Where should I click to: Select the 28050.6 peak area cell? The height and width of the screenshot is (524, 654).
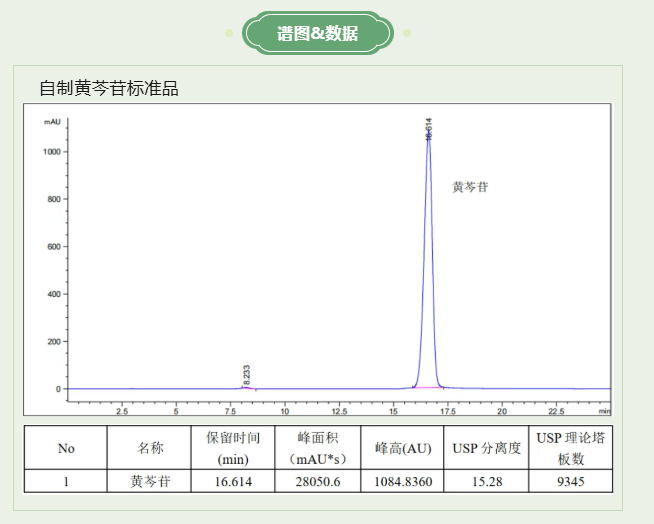coord(318,481)
